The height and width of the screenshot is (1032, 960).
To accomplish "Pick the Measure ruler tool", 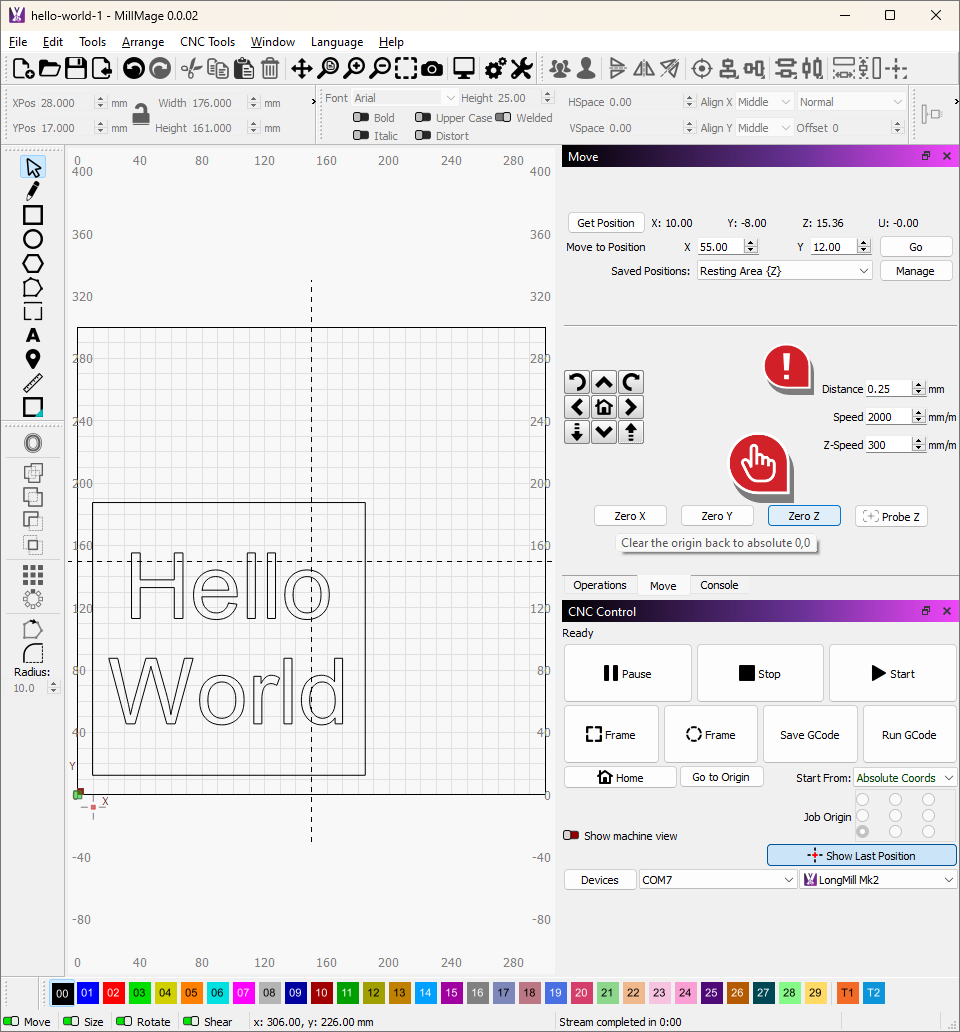I will (x=33, y=383).
